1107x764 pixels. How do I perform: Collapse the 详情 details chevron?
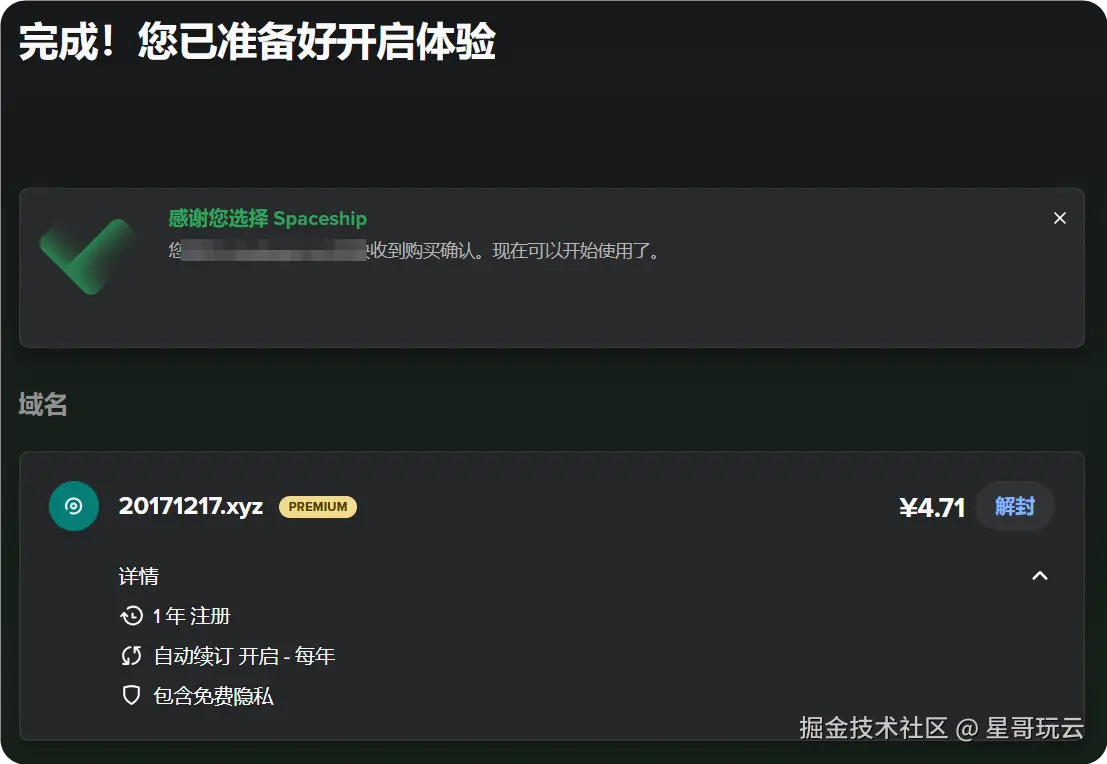[x=1039, y=575]
